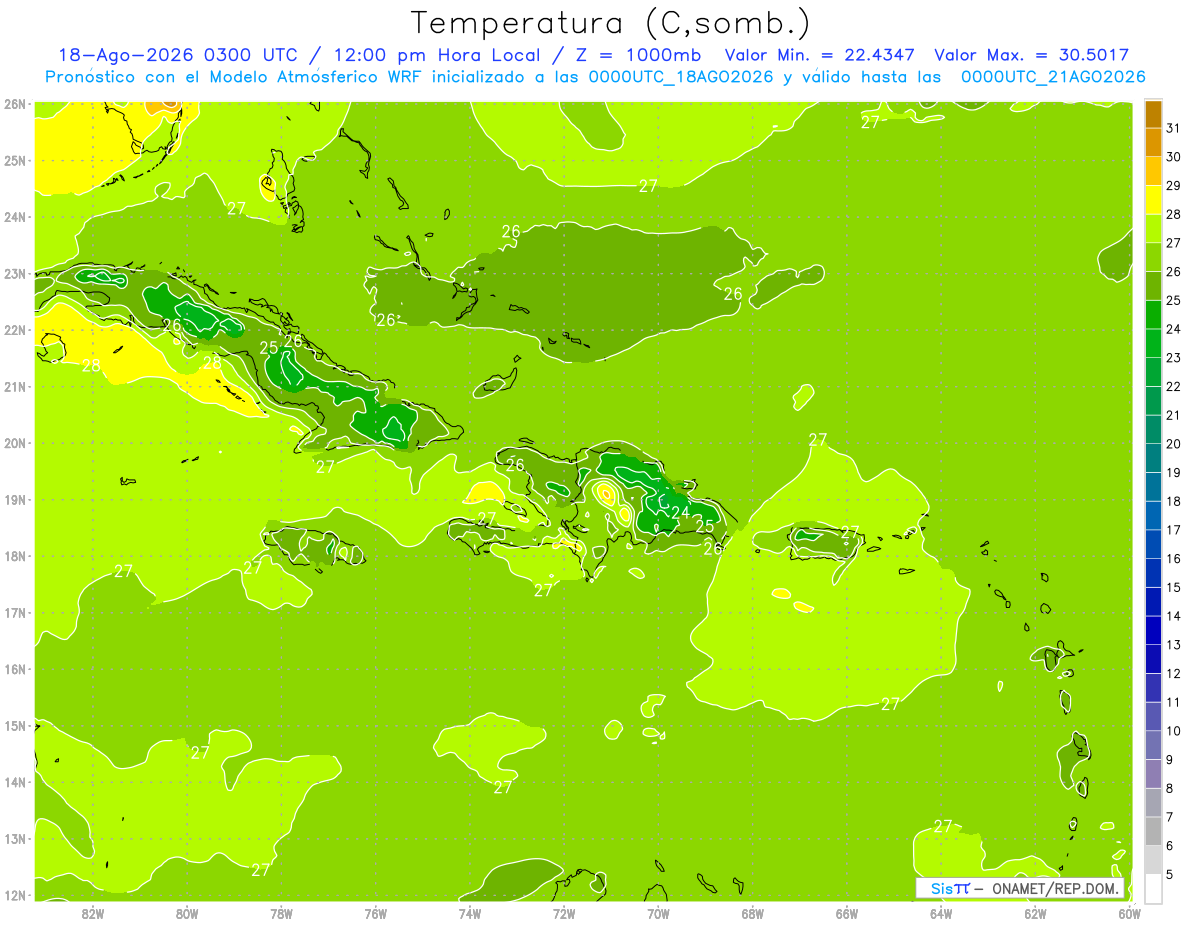Click the 'Z = 1000mb' level text
Image resolution: width=1200 pixels, height=927 pixels.
(636, 55)
